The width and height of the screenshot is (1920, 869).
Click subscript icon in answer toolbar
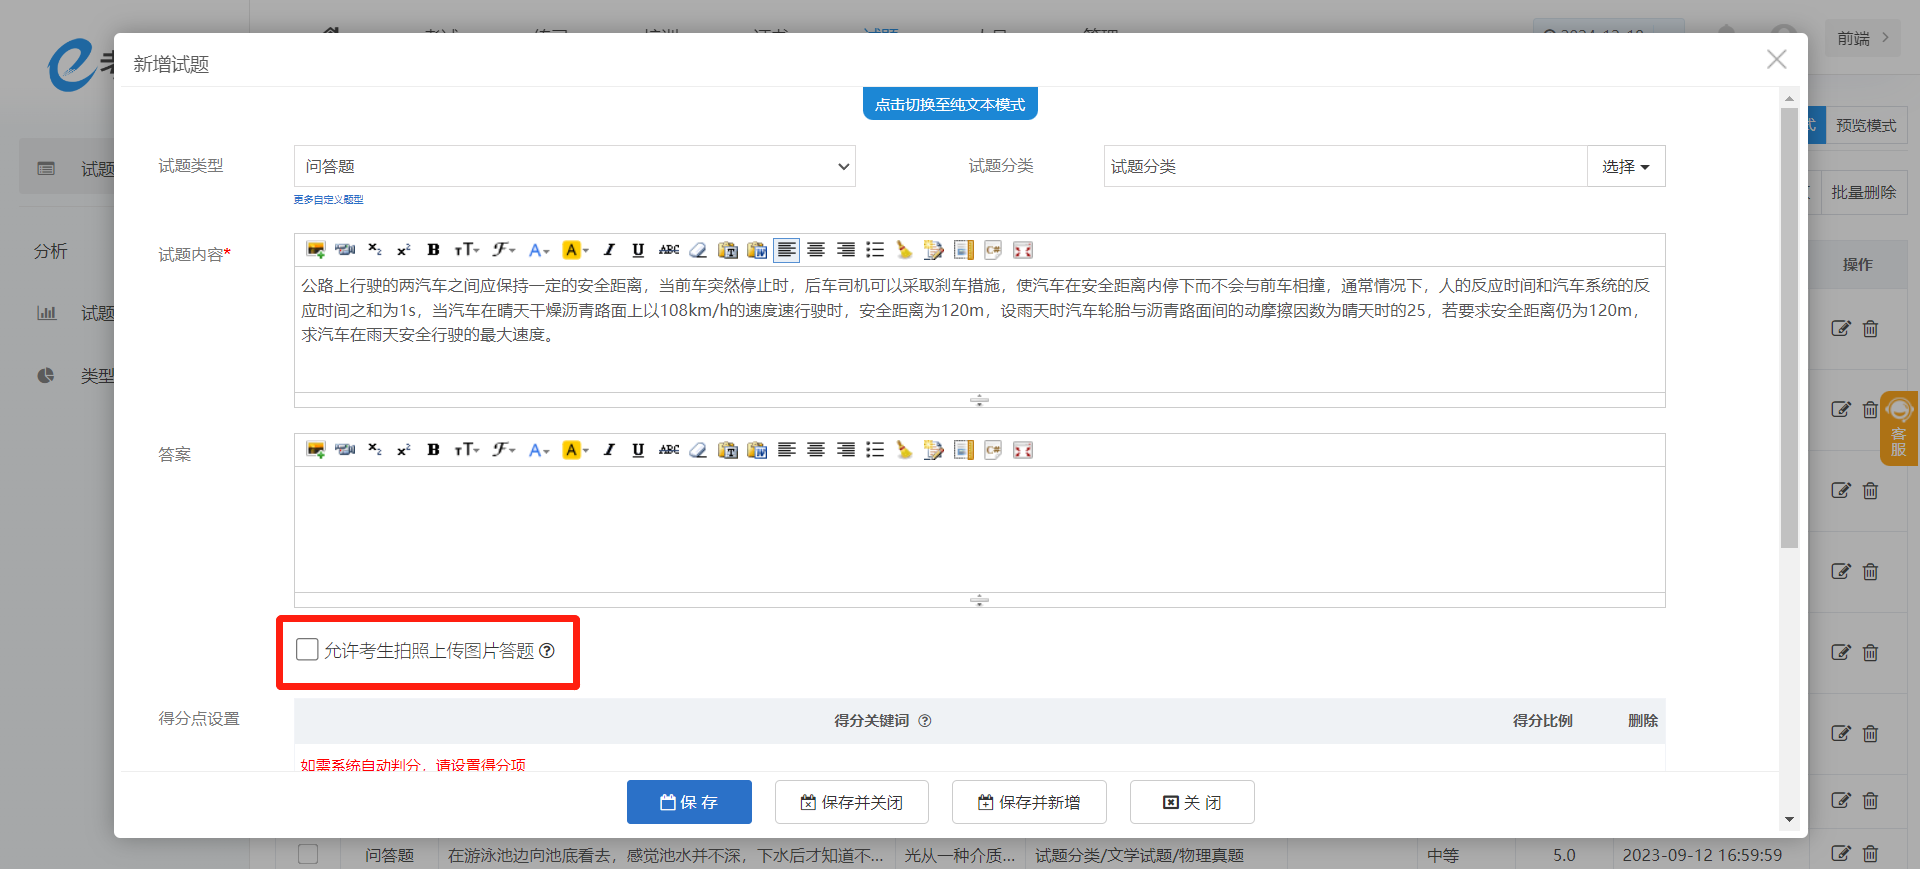point(374,450)
